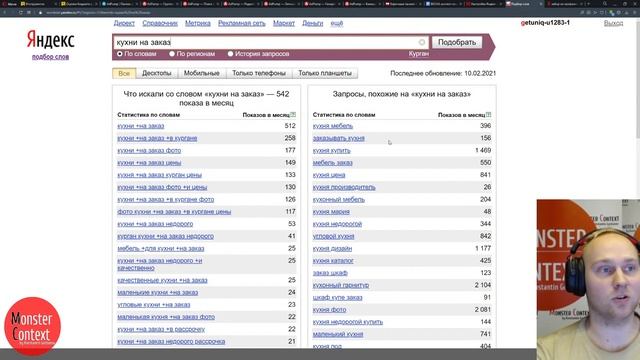Screen dimensions: 640x360
Task: Open query 'угловые кухни +на заказ'
Action: click(x=153, y=305)
